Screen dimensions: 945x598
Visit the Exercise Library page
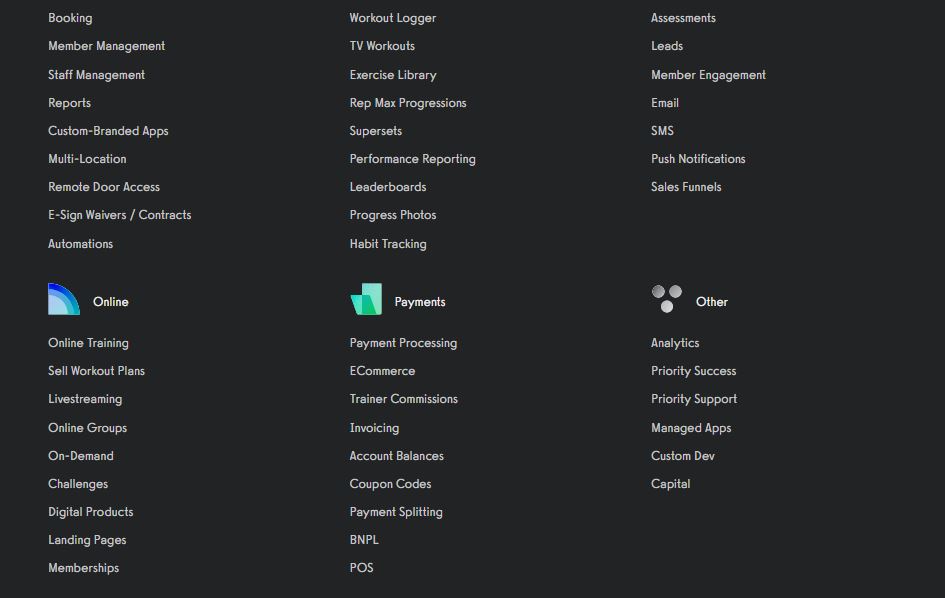point(393,75)
